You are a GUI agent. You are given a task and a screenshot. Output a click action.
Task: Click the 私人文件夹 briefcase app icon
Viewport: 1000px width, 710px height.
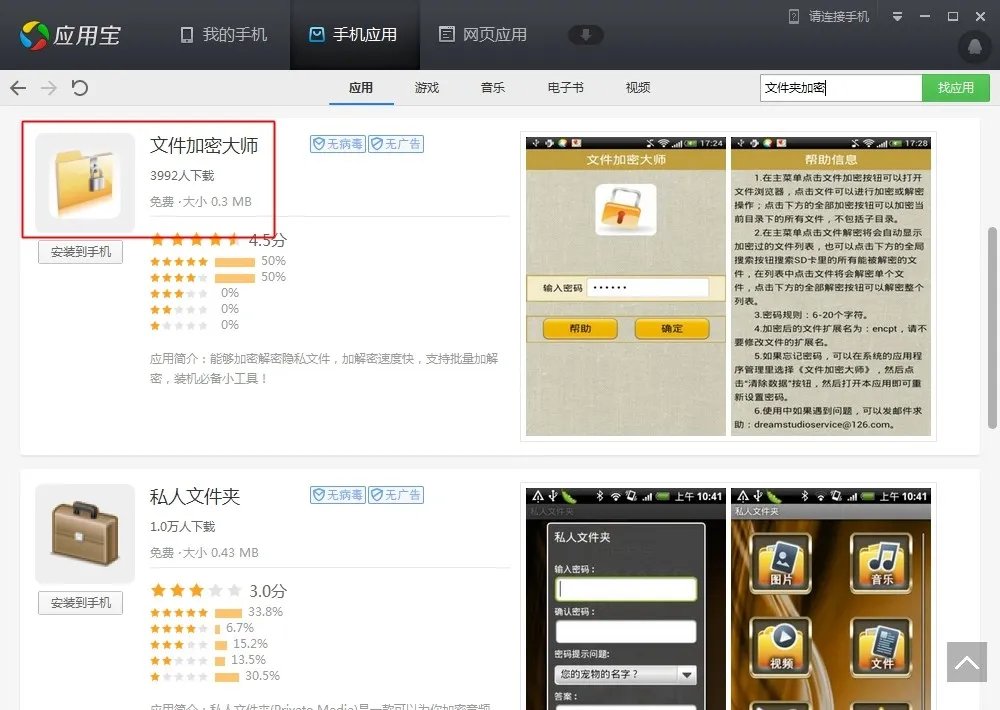[84, 532]
